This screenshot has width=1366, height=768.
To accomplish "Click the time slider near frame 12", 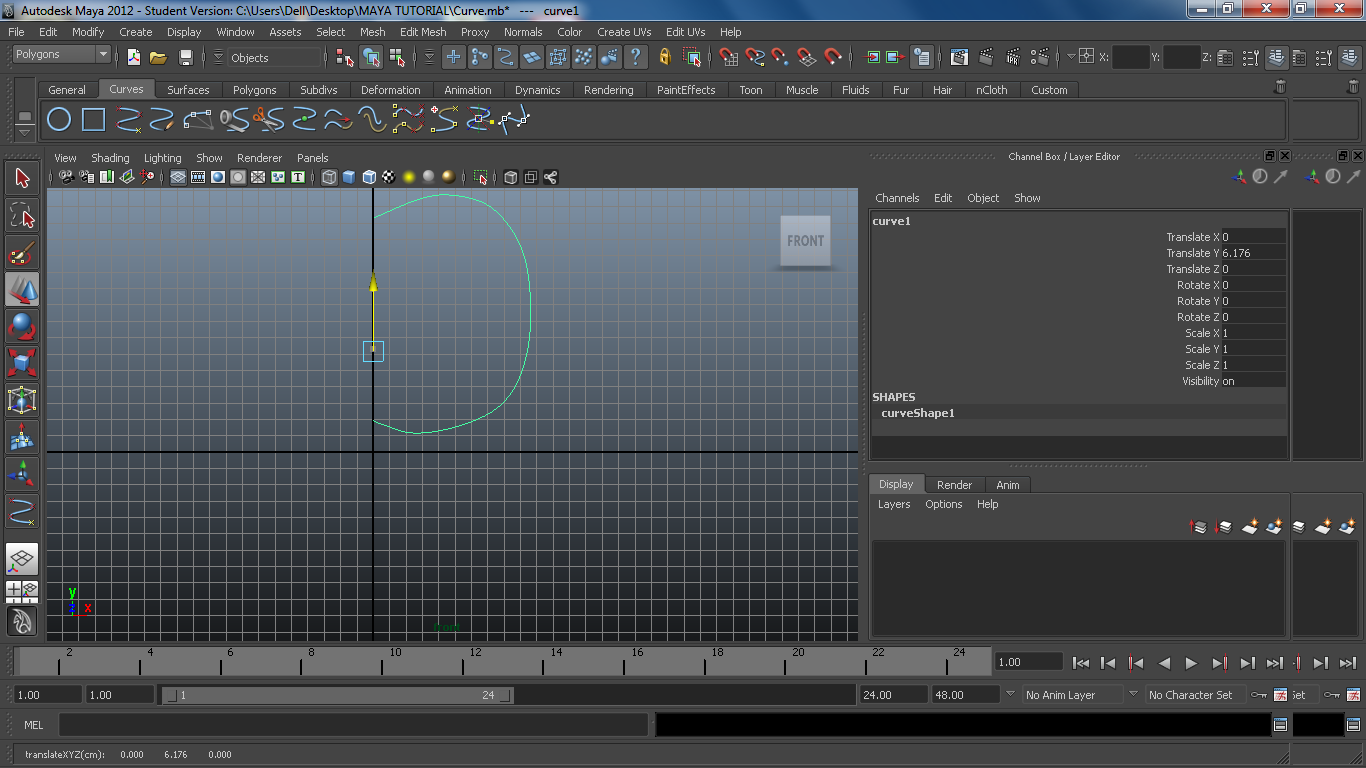I will [476, 662].
